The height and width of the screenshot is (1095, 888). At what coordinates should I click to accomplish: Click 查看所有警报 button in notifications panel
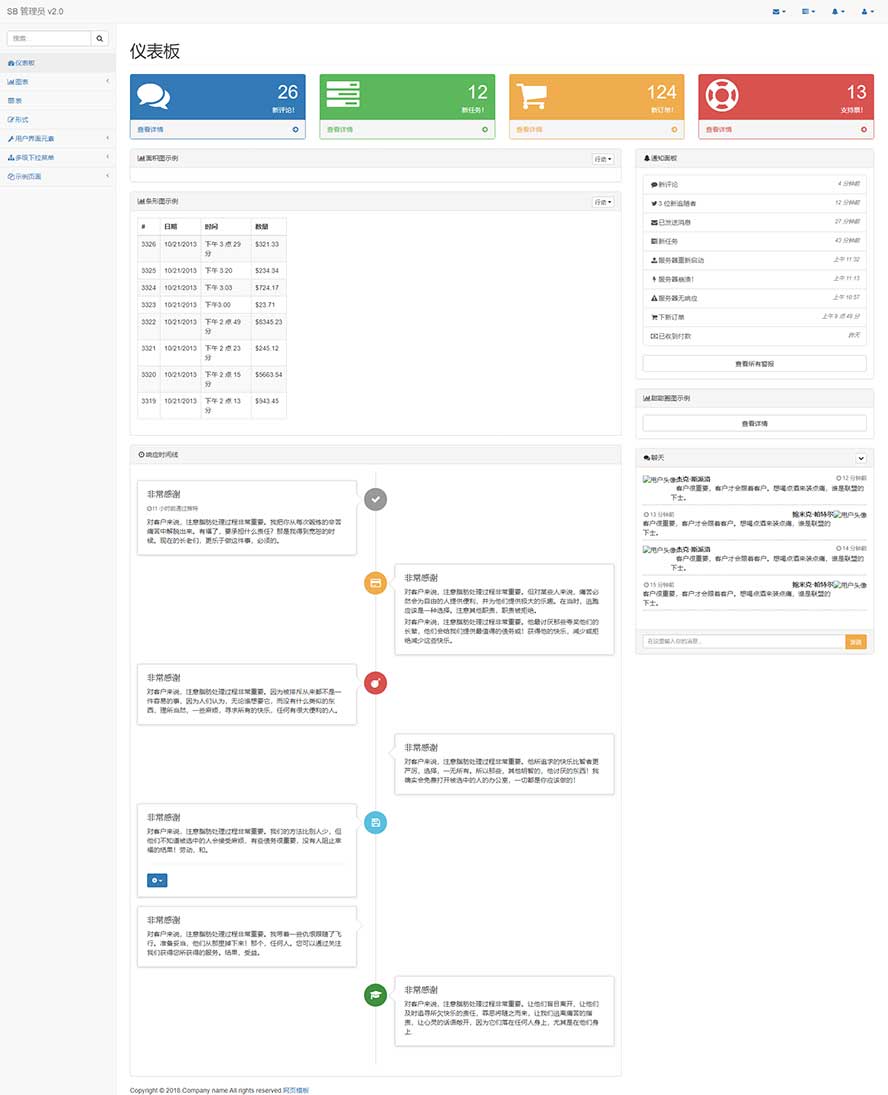click(754, 364)
